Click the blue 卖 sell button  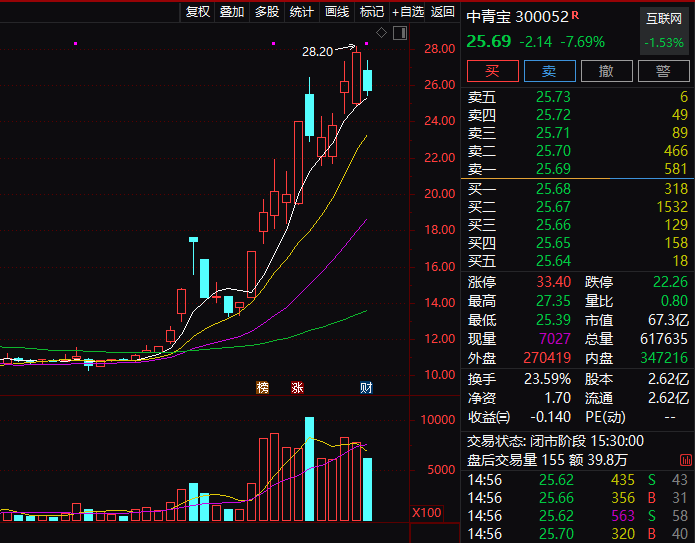(549, 71)
